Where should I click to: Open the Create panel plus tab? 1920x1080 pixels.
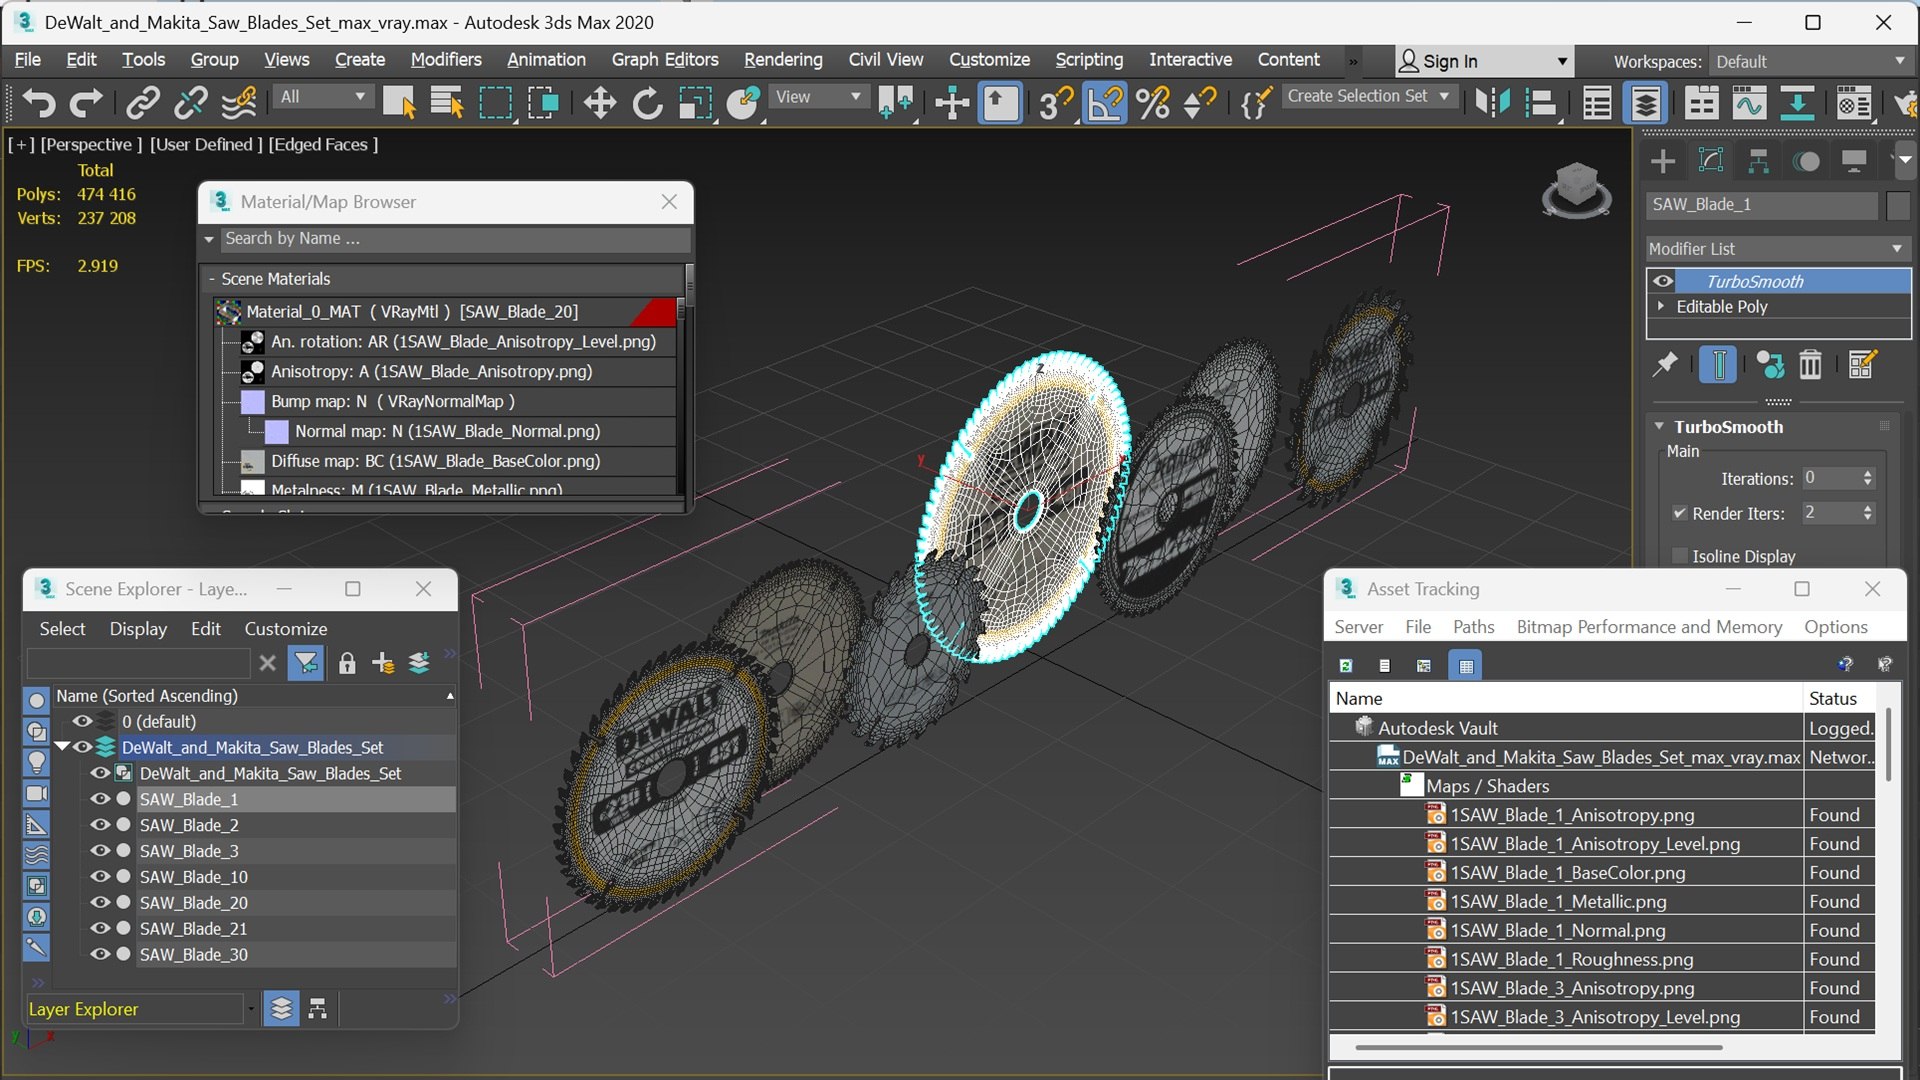pyautogui.click(x=1663, y=161)
